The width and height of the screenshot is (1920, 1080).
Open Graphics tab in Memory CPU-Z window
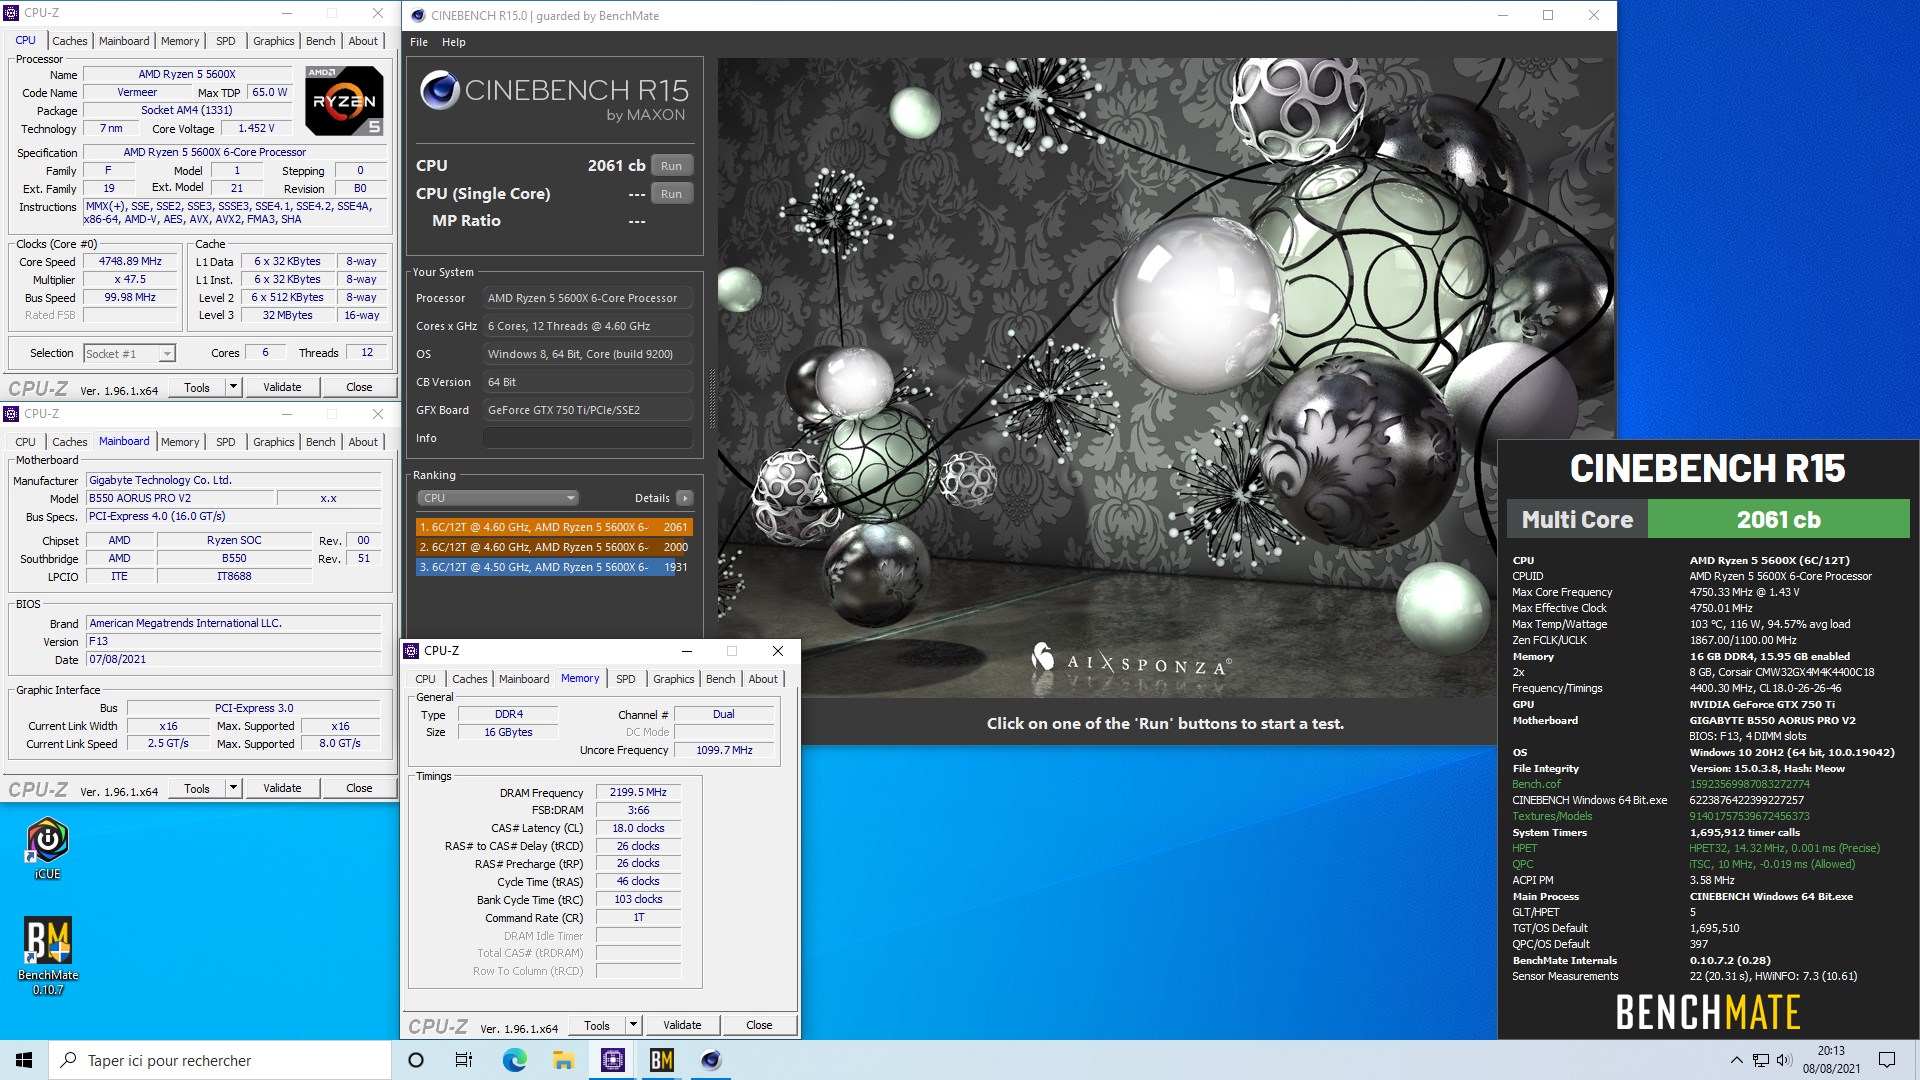coord(674,679)
